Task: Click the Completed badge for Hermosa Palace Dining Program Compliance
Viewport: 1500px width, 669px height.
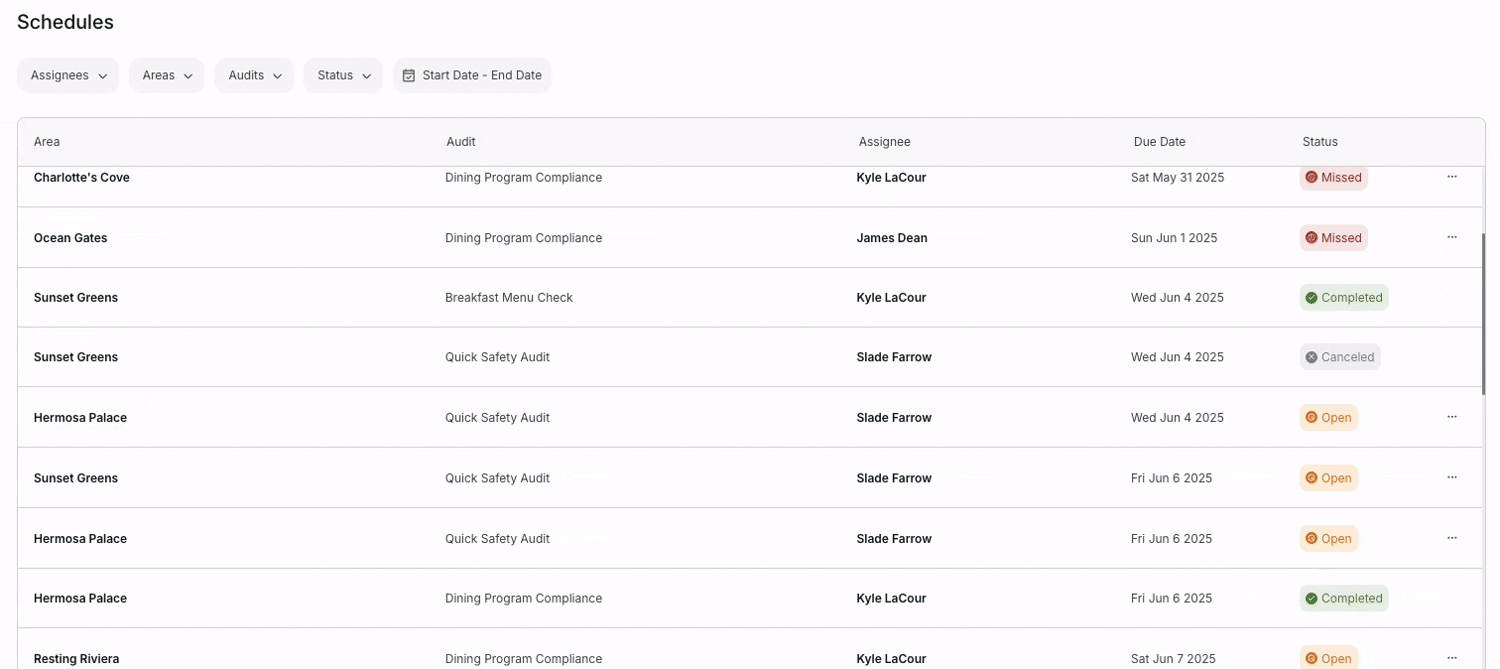Action: point(1344,598)
